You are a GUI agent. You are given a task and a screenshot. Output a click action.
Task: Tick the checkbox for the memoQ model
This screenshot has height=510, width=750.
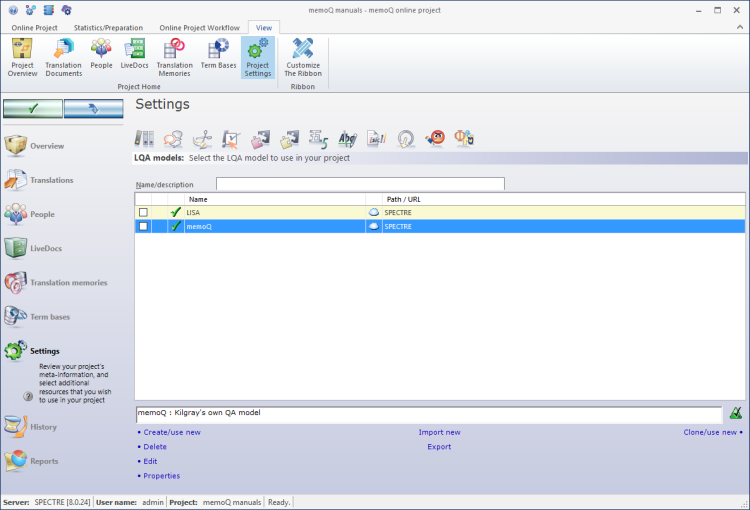pyautogui.click(x=143, y=226)
